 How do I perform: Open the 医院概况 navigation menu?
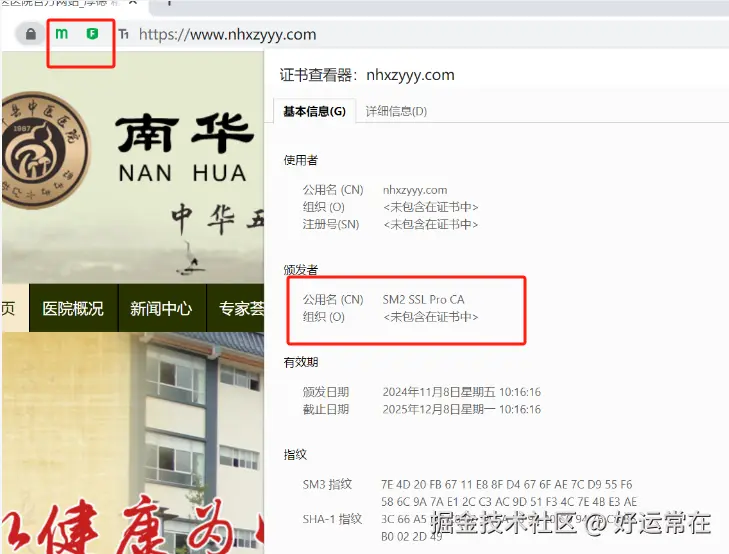pos(73,308)
